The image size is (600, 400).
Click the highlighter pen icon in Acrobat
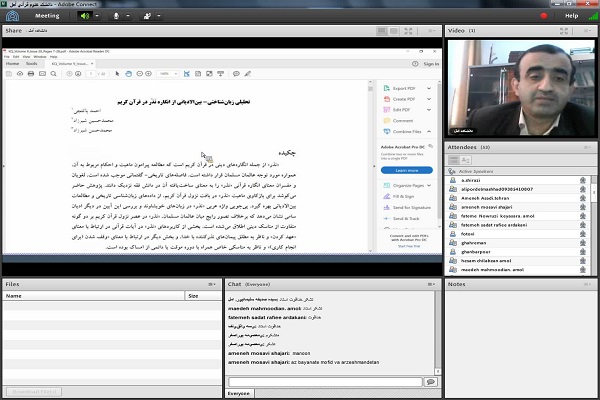click(248, 74)
